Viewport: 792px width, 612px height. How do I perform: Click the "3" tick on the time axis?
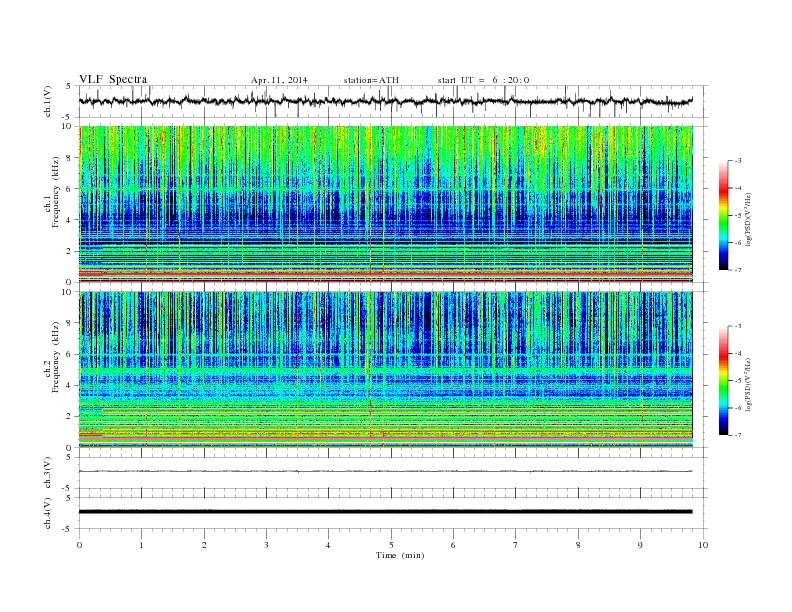266,545
